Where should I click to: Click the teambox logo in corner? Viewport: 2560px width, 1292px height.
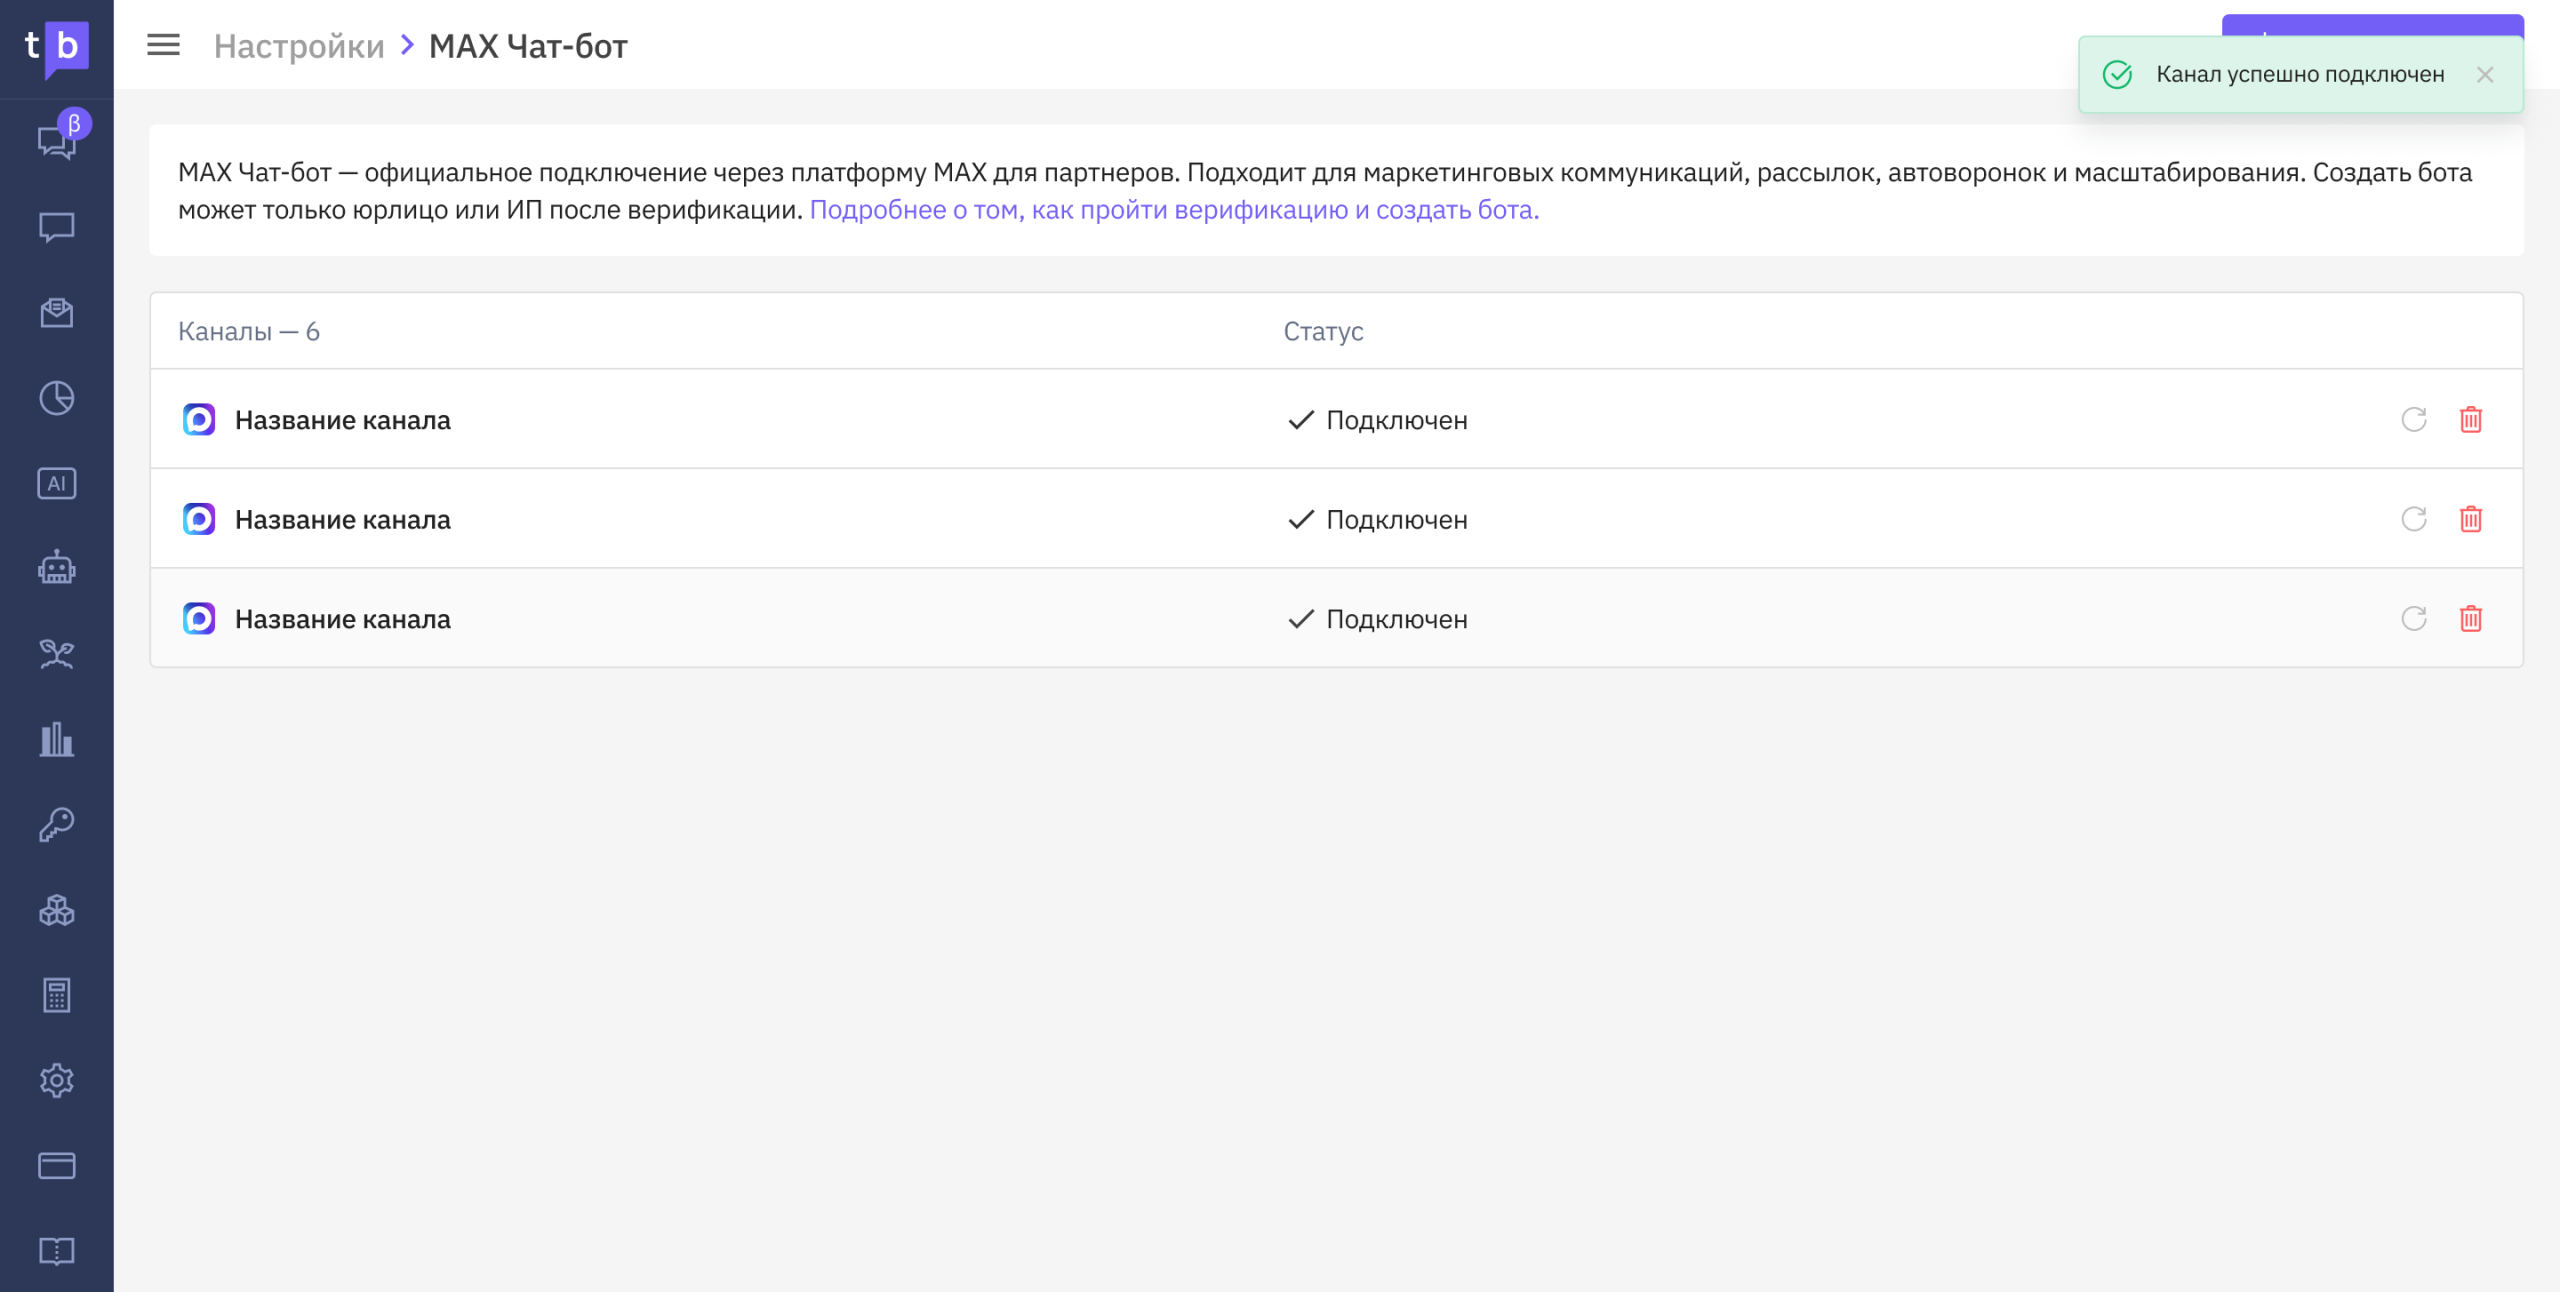[x=56, y=46]
